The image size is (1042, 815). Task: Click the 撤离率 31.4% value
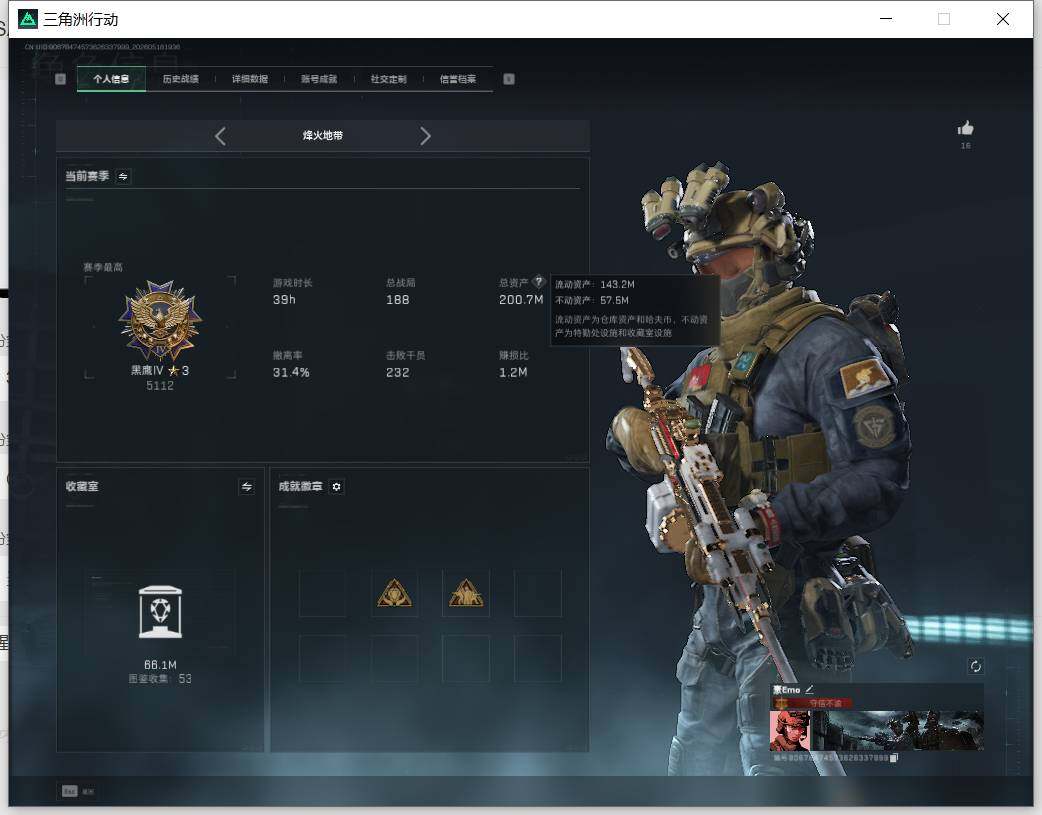[291, 372]
